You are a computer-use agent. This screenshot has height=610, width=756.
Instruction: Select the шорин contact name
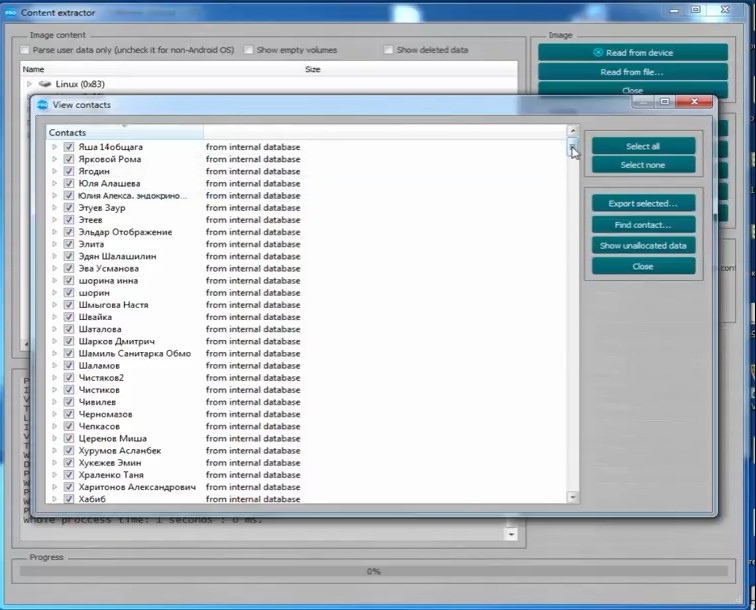(94, 293)
